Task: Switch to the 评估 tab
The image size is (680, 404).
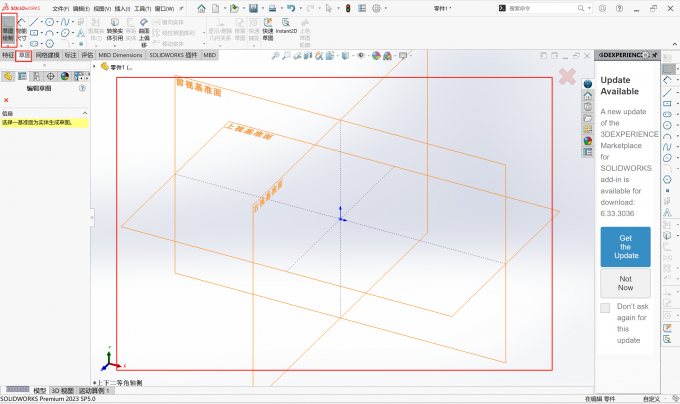Action: [x=87, y=55]
